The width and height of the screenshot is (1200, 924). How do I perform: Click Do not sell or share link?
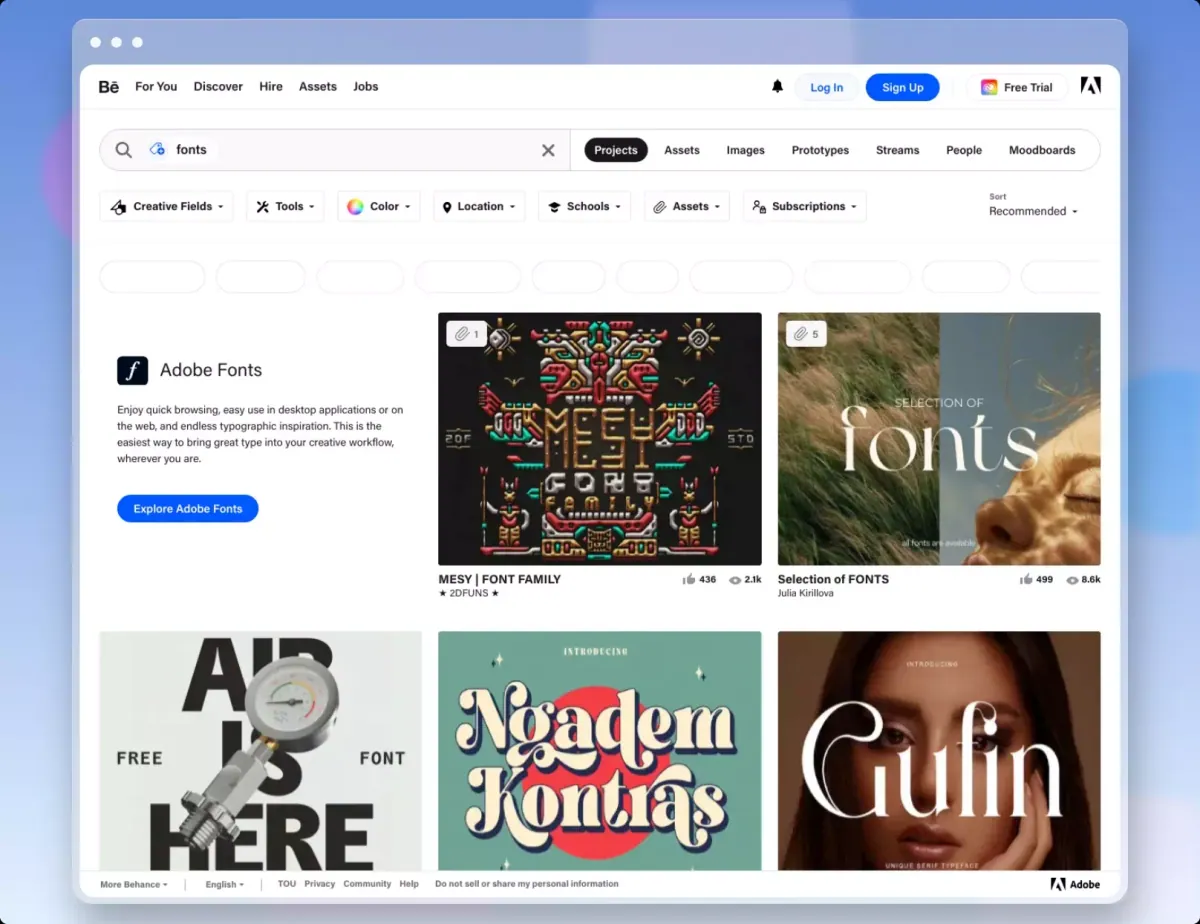(x=527, y=884)
